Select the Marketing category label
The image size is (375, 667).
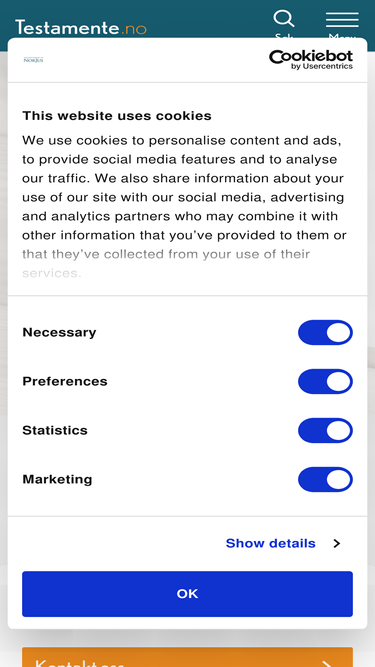point(57,479)
